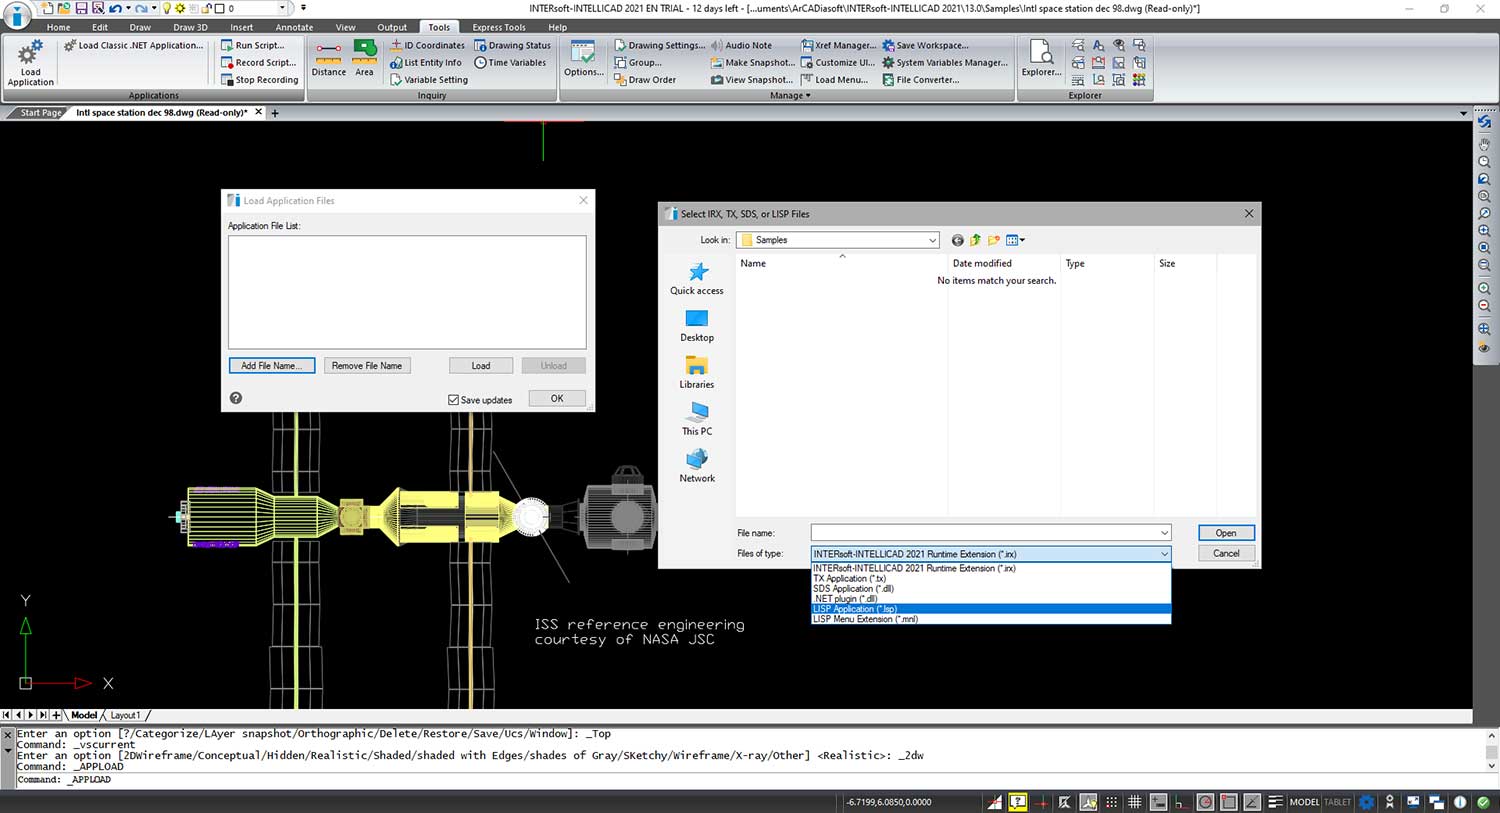Viewport: 1500px width, 813px height.
Task: Expand the Look in folder dropdown
Action: (932, 240)
